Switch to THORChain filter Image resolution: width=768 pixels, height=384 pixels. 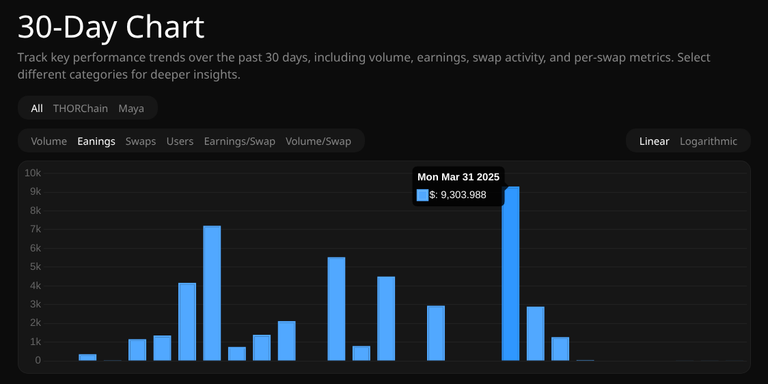pyautogui.click(x=80, y=108)
